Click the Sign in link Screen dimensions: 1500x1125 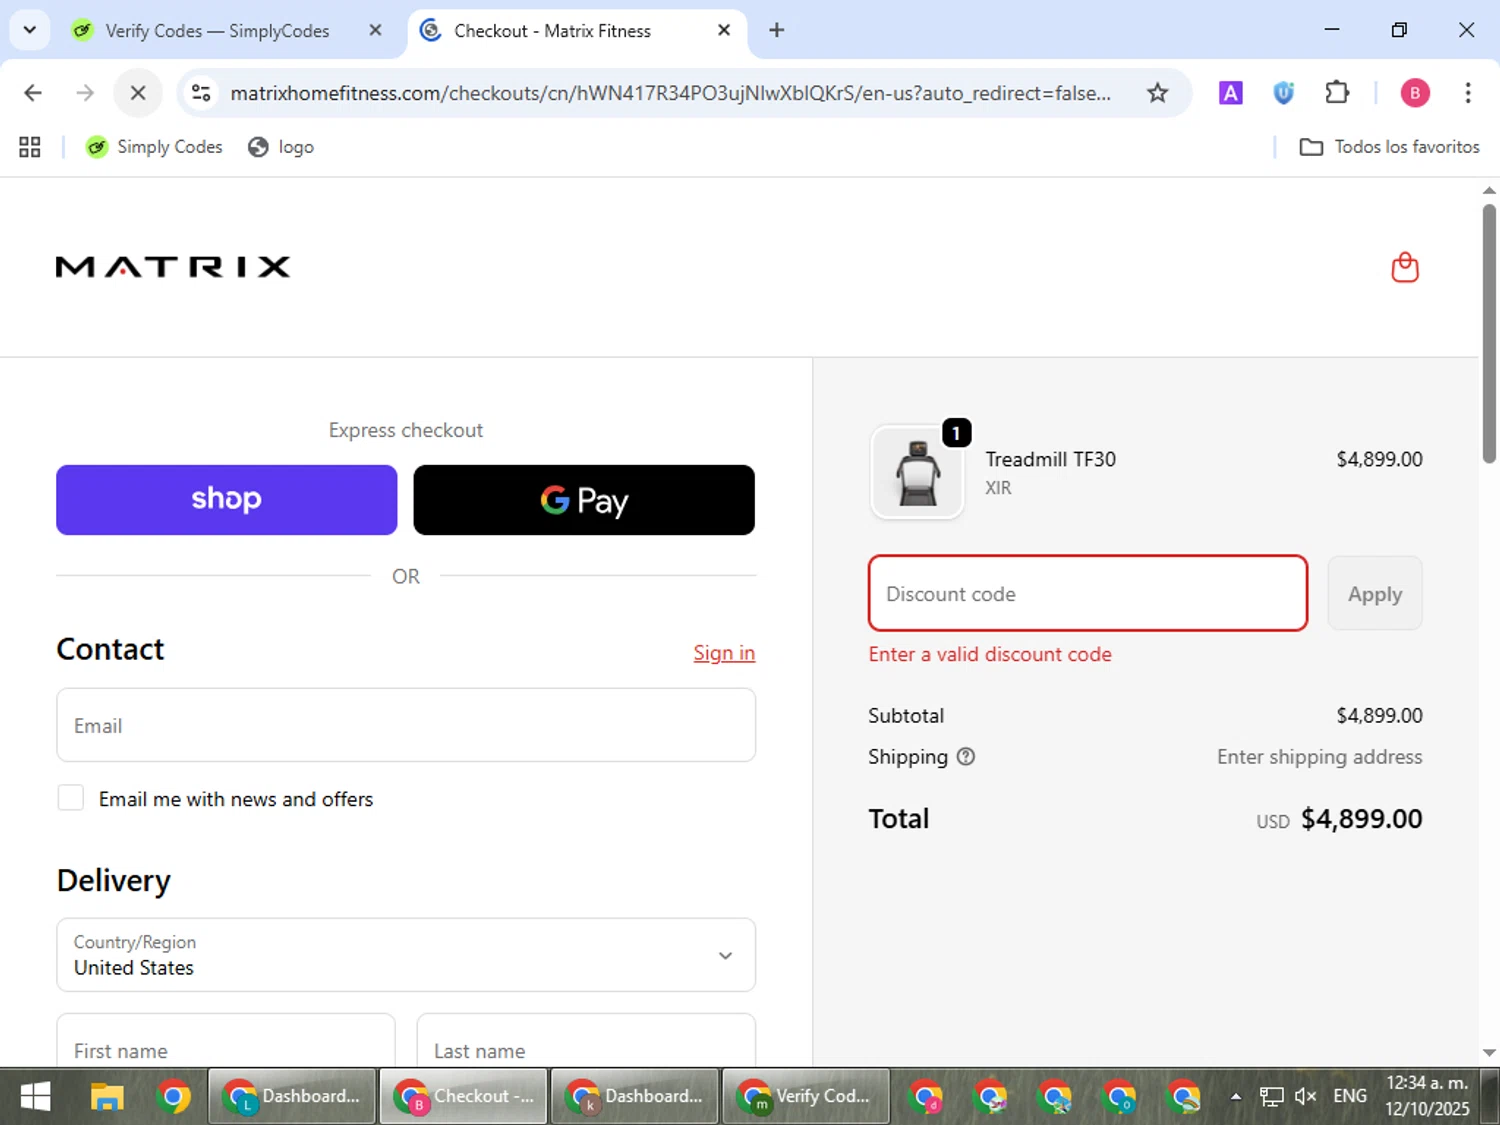click(724, 653)
